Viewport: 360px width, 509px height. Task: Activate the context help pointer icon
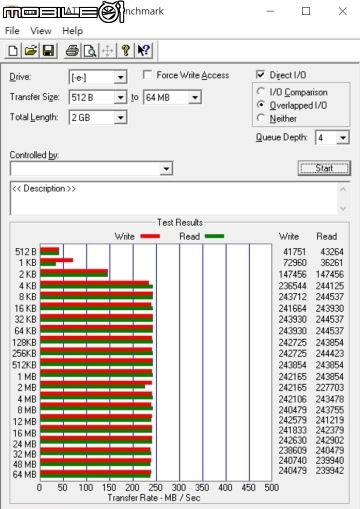pyautogui.click(x=144, y=51)
